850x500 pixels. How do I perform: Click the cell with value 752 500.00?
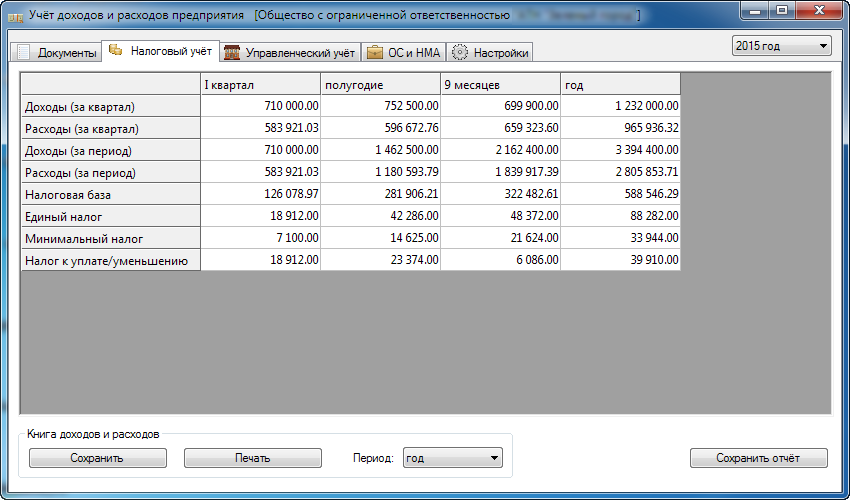pyautogui.click(x=381, y=106)
